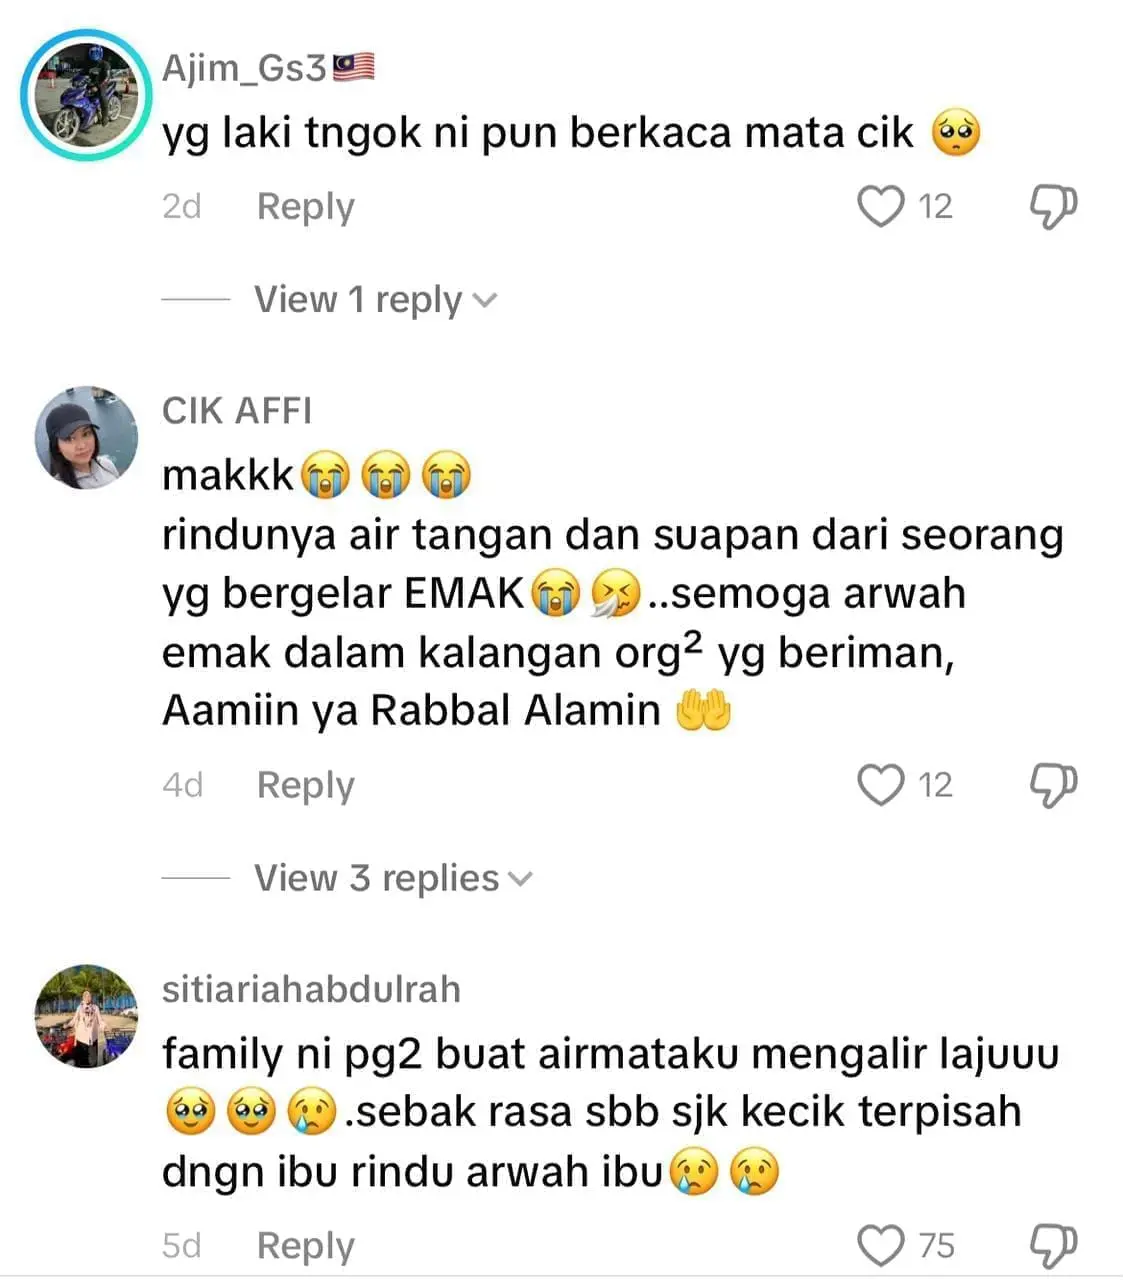Reply to CIK AFFI's comment
Viewport: 1123px width, 1280px height.
pyautogui.click(x=306, y=785)
